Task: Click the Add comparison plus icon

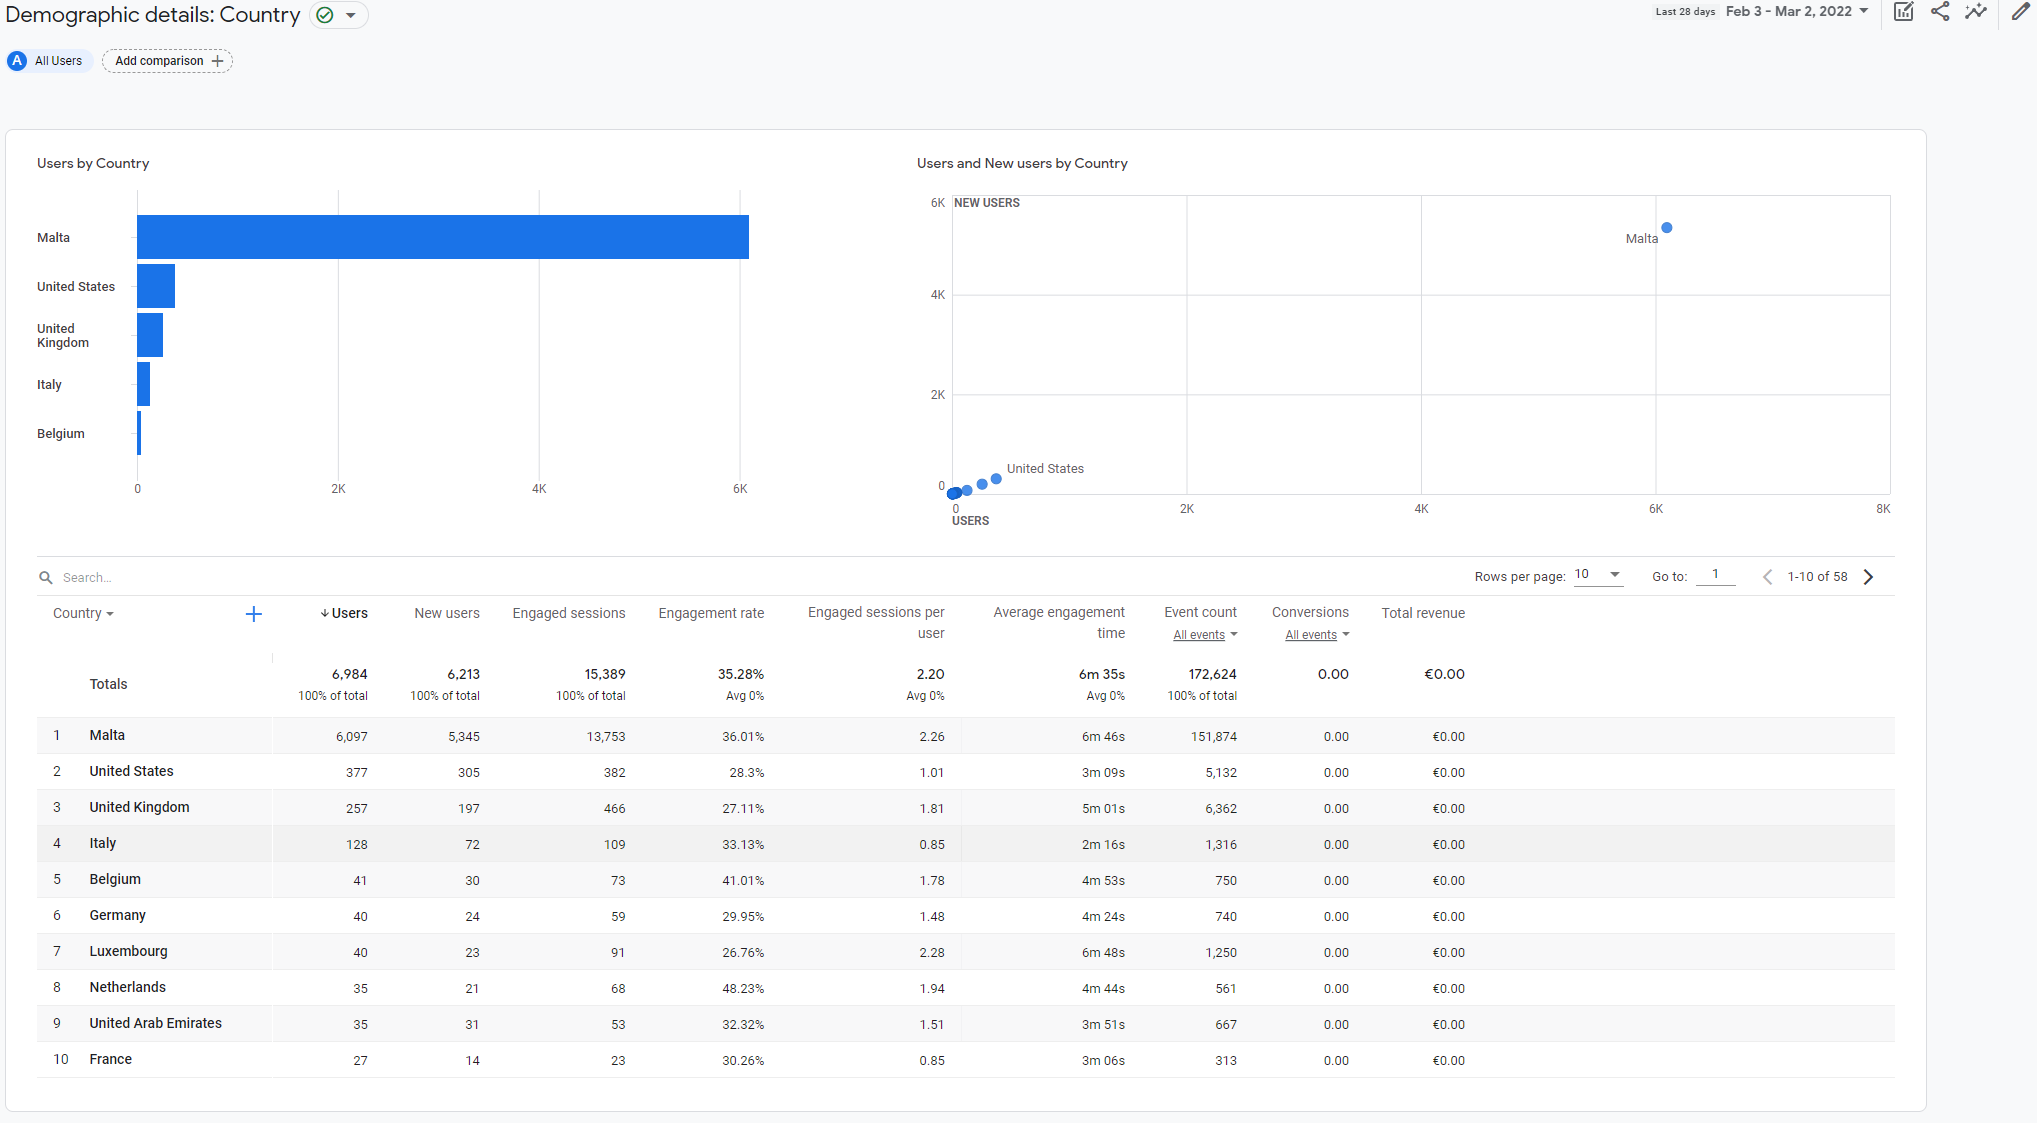Action: coord(214,59)
